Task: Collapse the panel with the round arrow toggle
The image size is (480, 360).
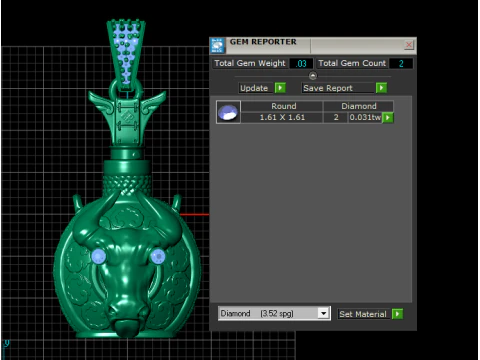Action: pyautogui.click(x=313, y=76)
